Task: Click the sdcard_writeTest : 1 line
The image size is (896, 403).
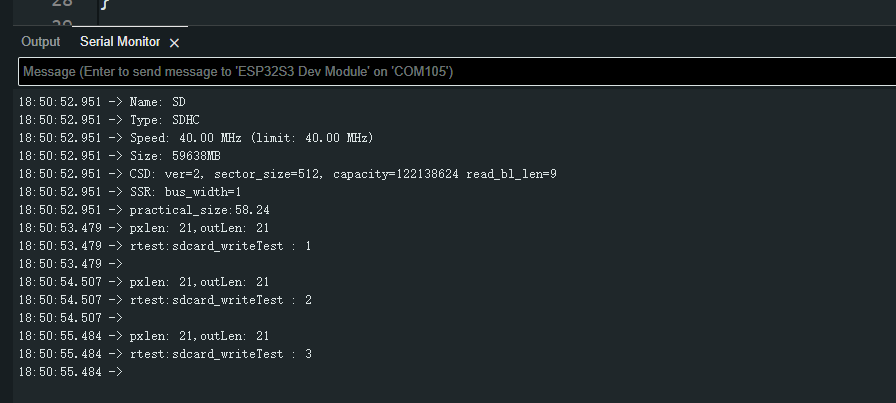Action: [165, 246]
